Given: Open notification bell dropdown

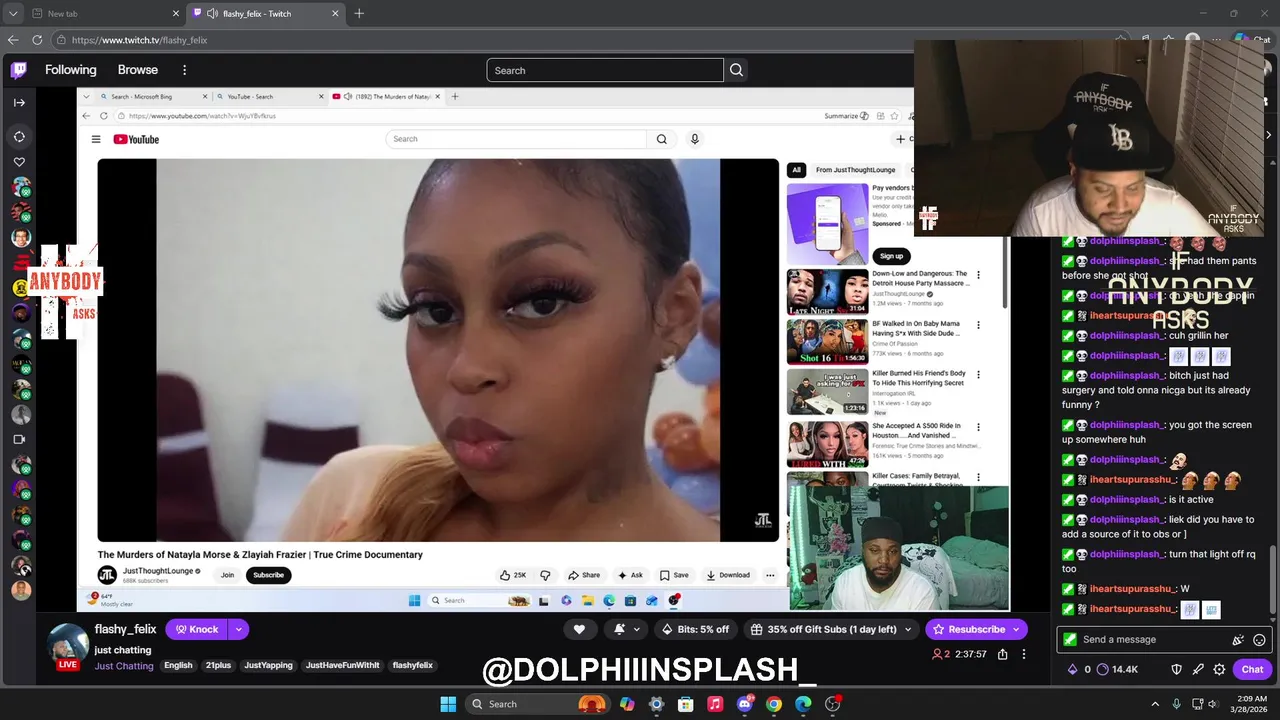Looking at the screenshot, I should click(626, 629).
